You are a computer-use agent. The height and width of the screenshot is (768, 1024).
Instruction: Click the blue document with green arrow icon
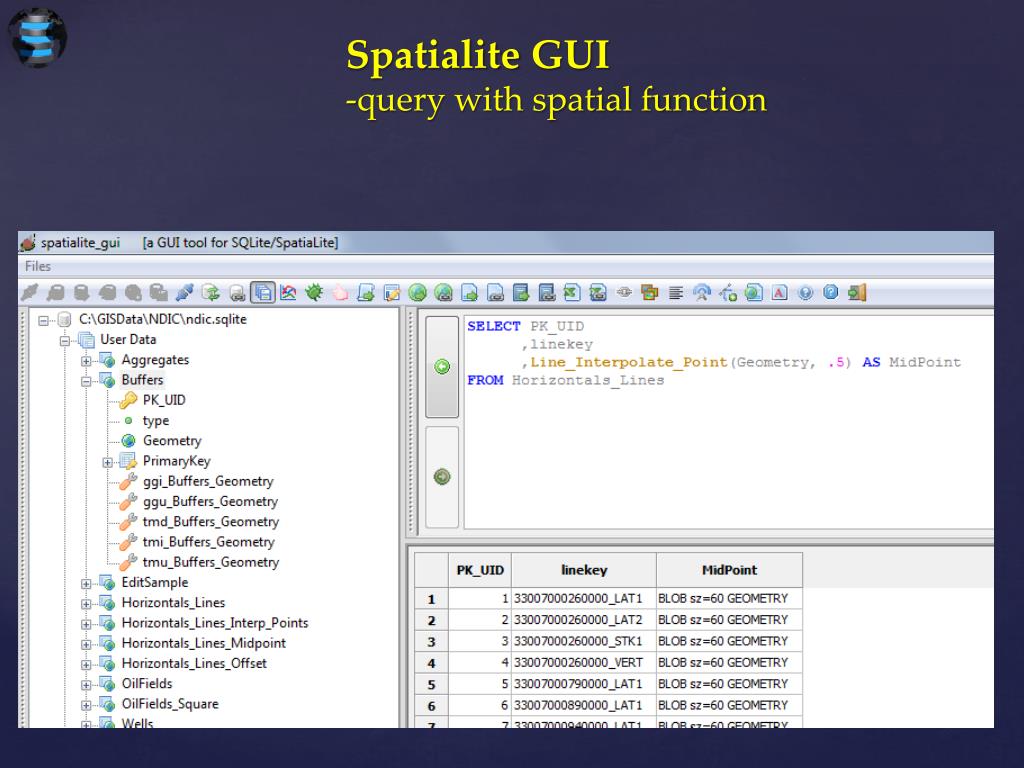click(x=470, y=293)
